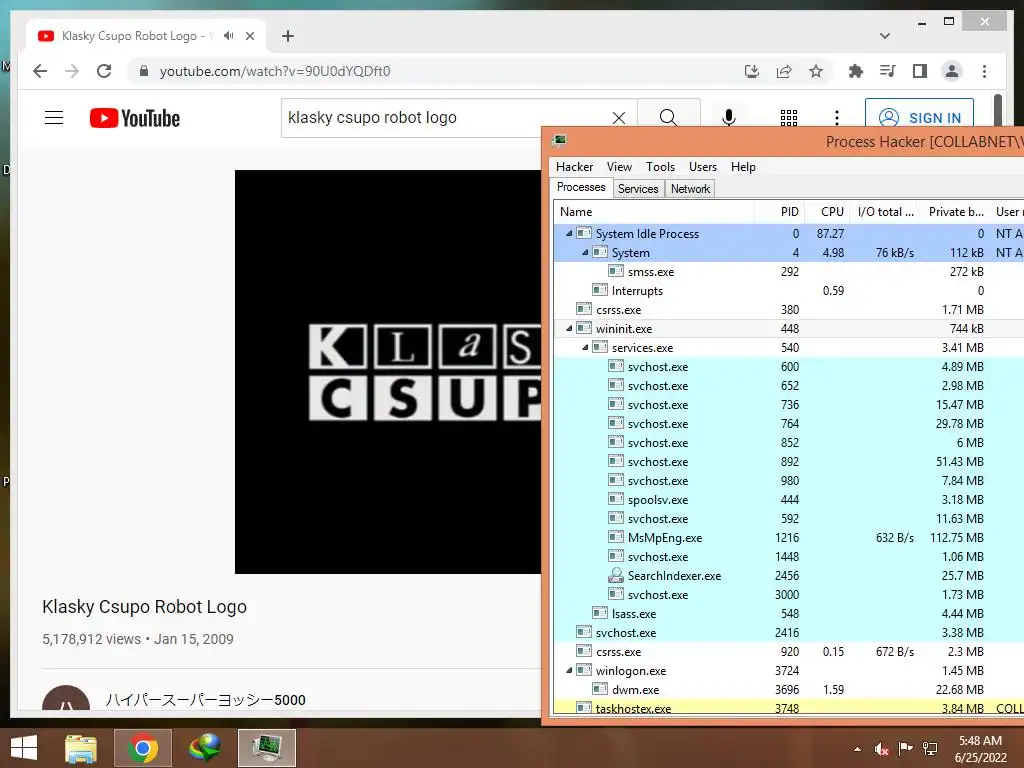Select the lsass.exe process row

pos(788,614)
